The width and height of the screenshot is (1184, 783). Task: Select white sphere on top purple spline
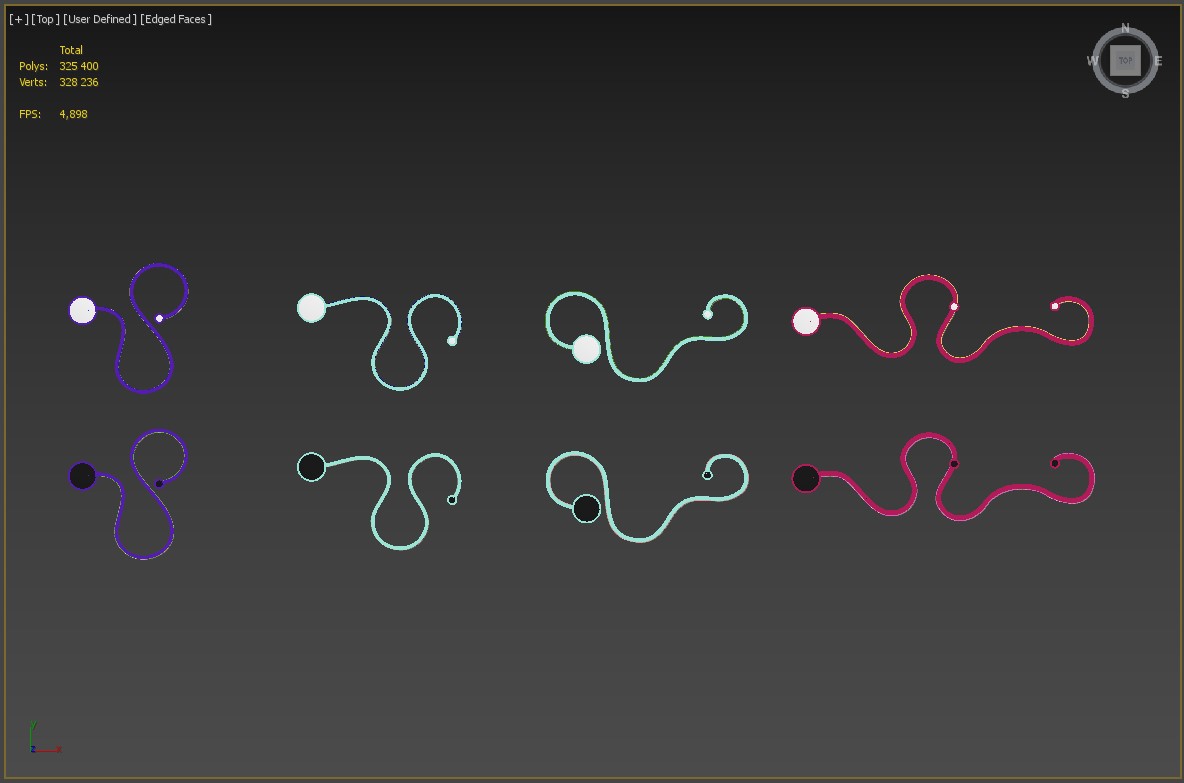pyautogui.click(x=82, y=310)
